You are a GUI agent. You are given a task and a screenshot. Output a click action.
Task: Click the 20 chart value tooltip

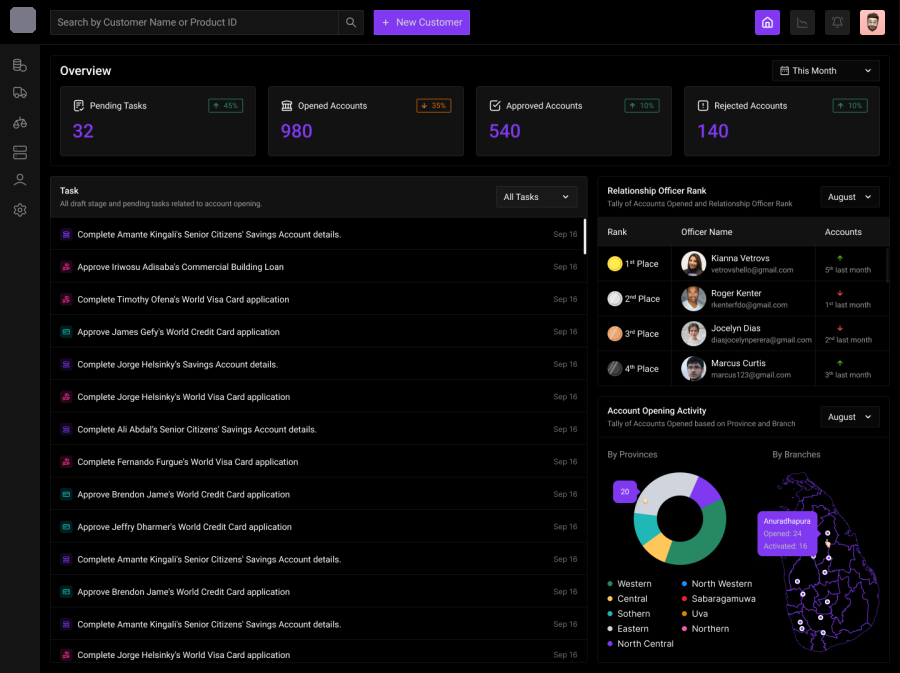pos(624,492)
